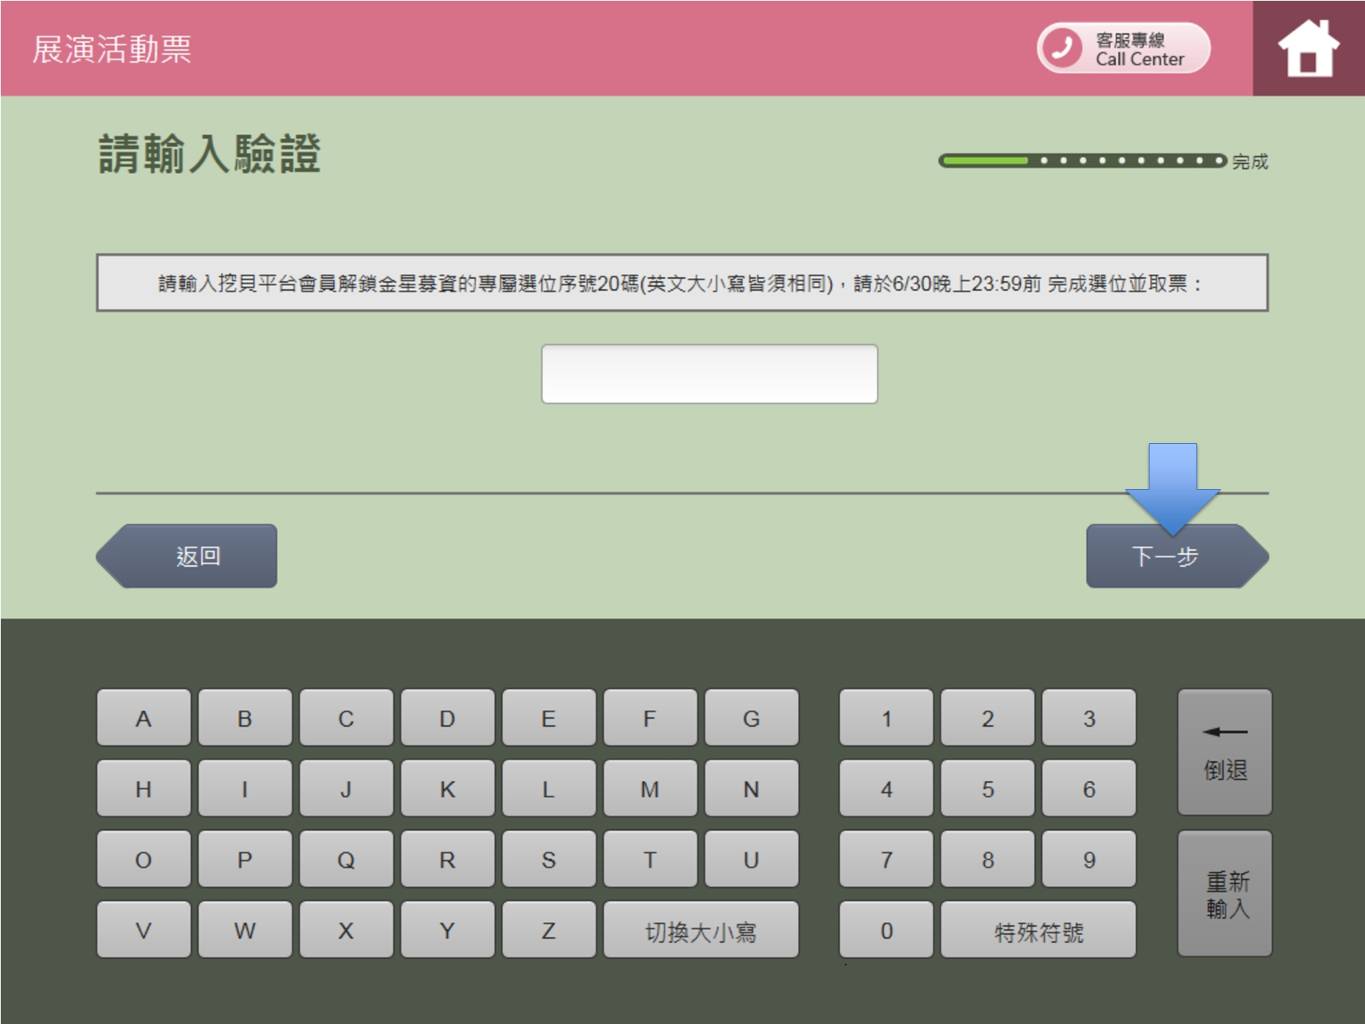Tap the letter Q key
The width and height of the screenshot is (1365, 1024).
point(346,860)
